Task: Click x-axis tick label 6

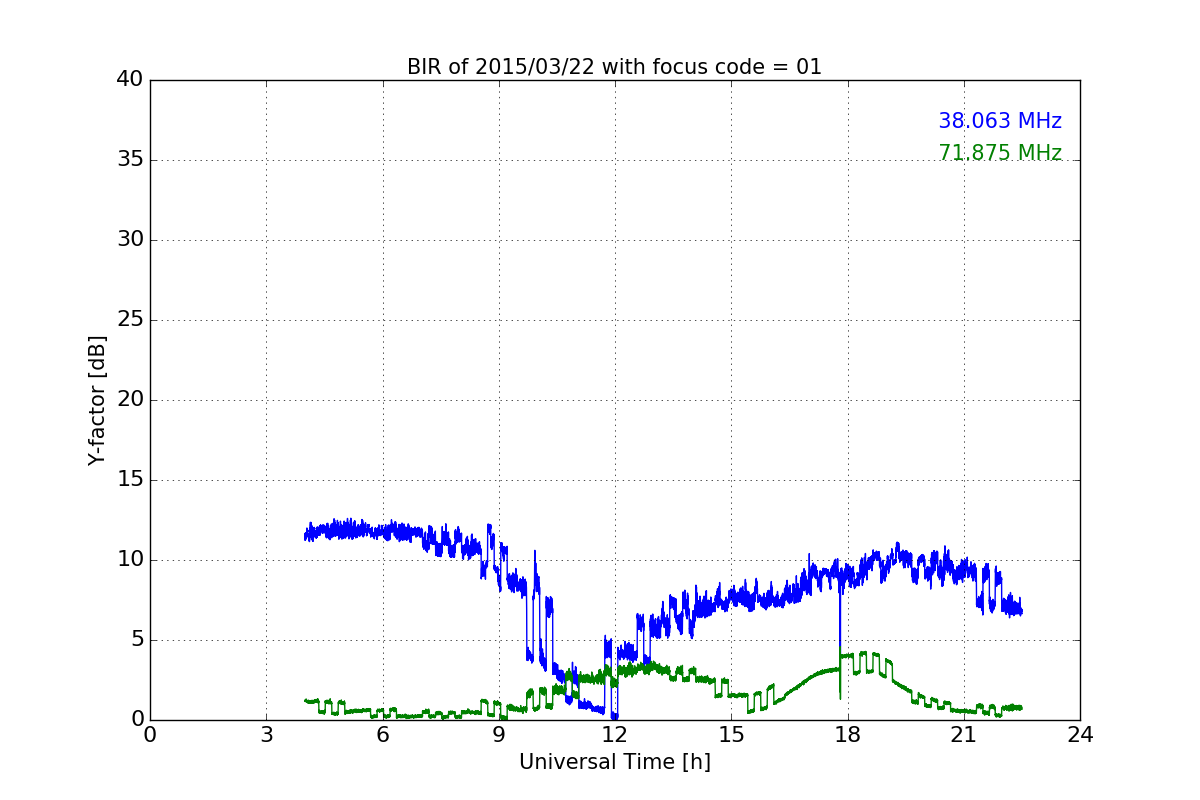Action: [x=382, y=735]
